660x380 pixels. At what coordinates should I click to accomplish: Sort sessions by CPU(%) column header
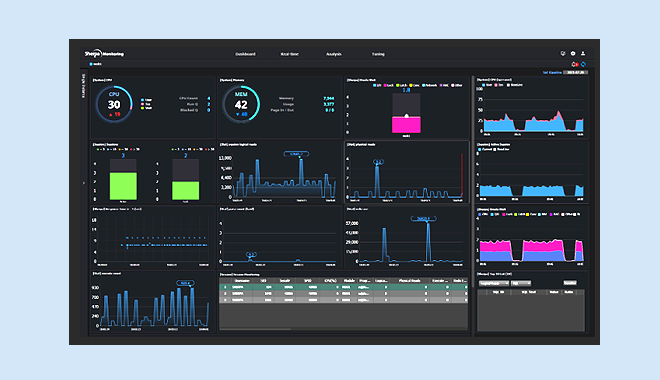pos(330,281)
